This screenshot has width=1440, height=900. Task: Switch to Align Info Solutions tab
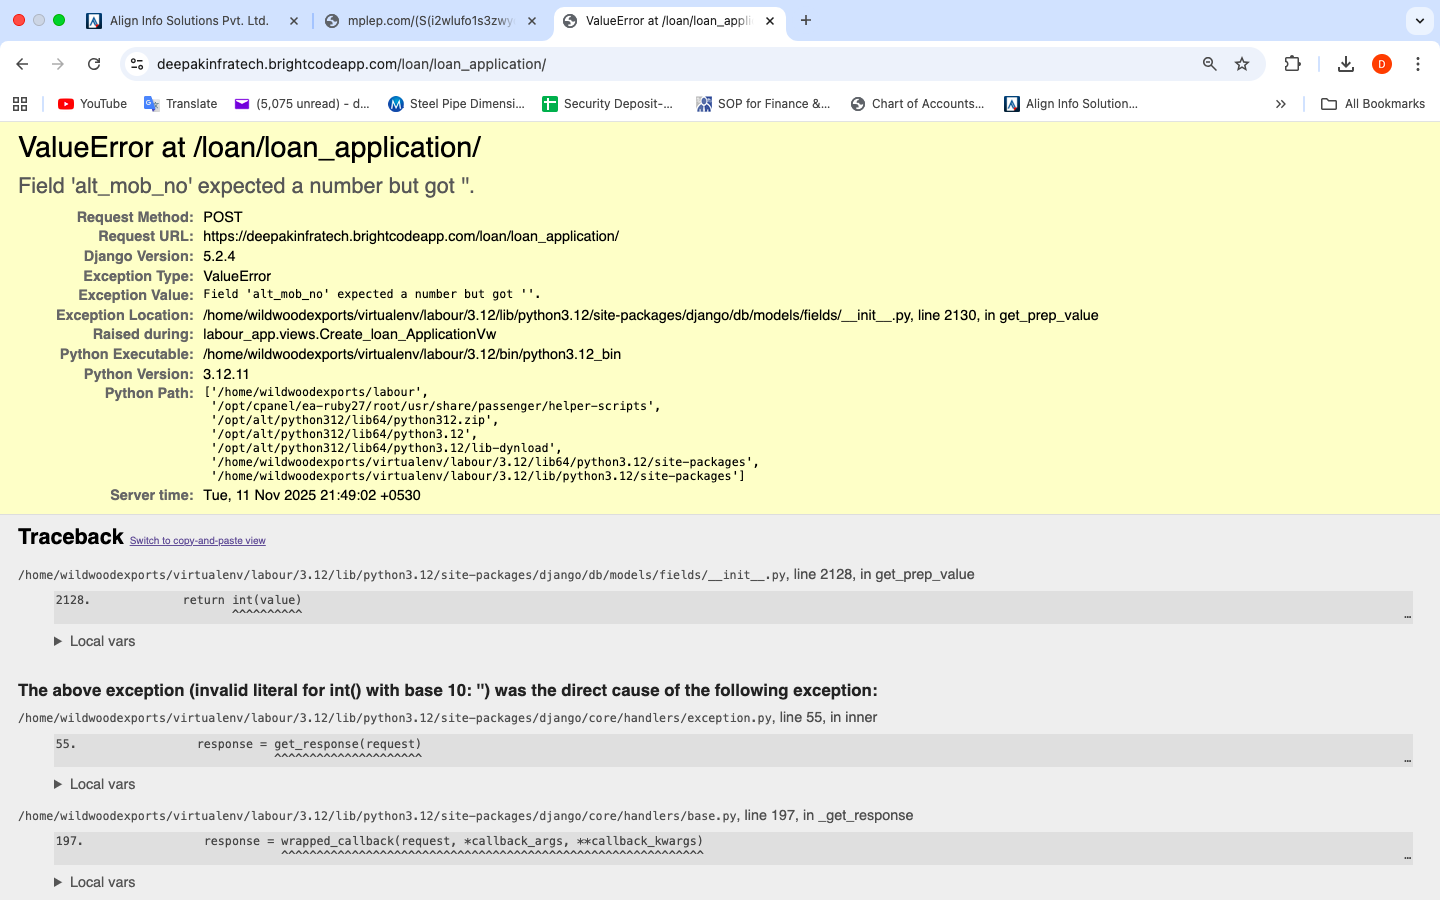point(188,20)
